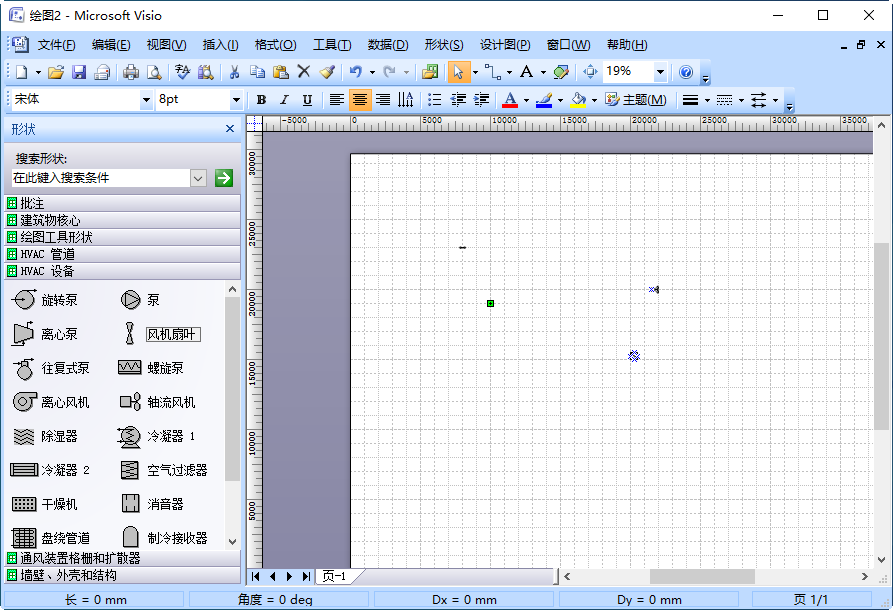This screenshot has height=610, width=893.
Task: Select the 旋转泵 shape
Action: coord(44,300)
